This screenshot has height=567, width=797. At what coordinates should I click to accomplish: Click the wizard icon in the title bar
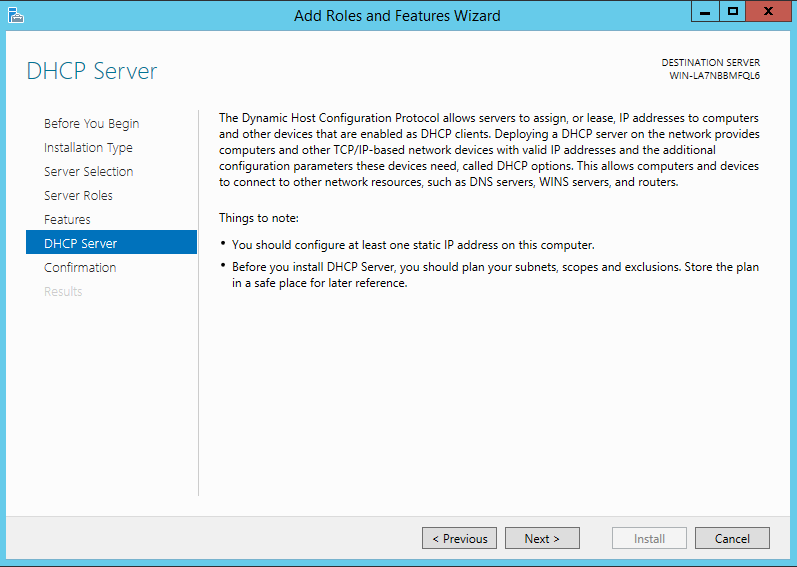pos(16,15)
